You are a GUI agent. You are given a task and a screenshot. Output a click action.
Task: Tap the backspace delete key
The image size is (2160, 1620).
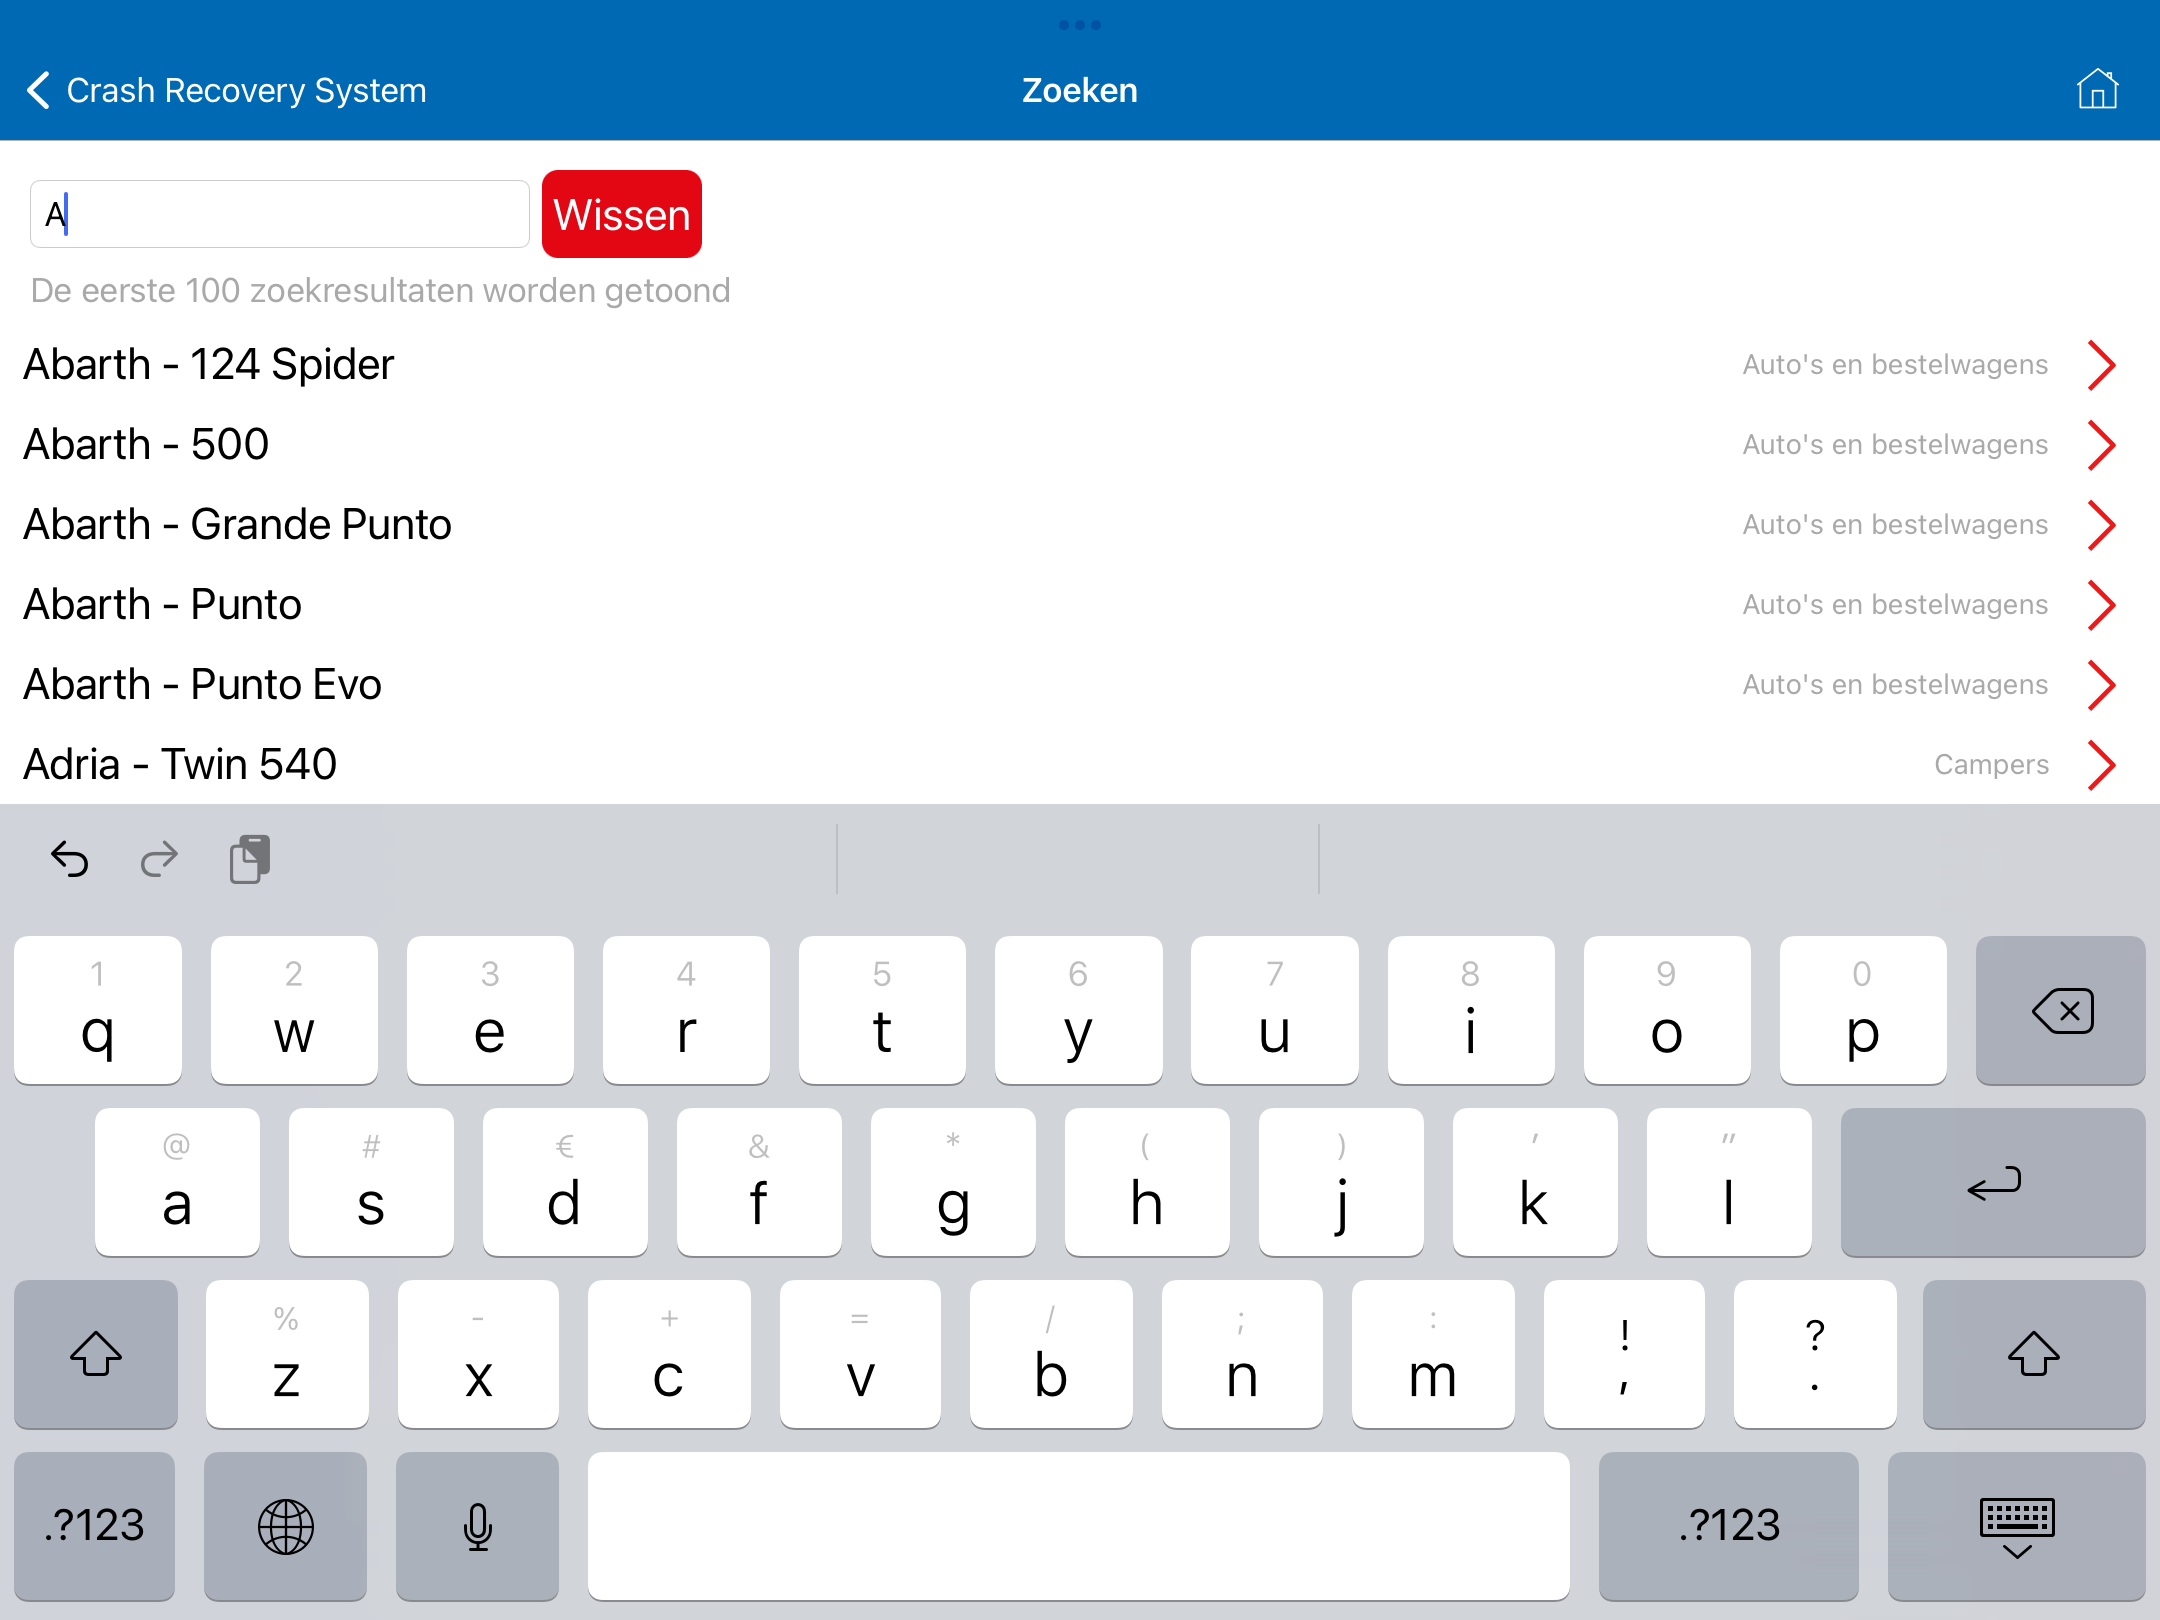tap(2060, 1010)
